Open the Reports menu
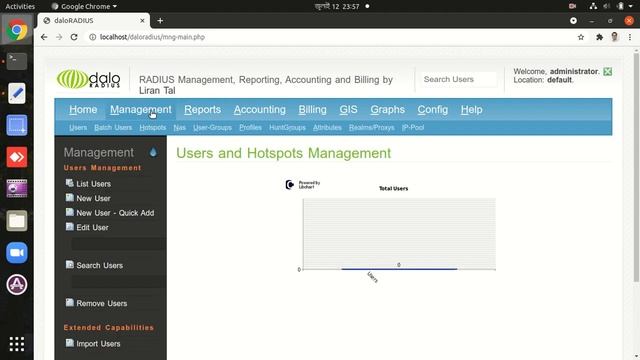Image resolution: width=640 pixels, height=360 pixels. (202, 109)
